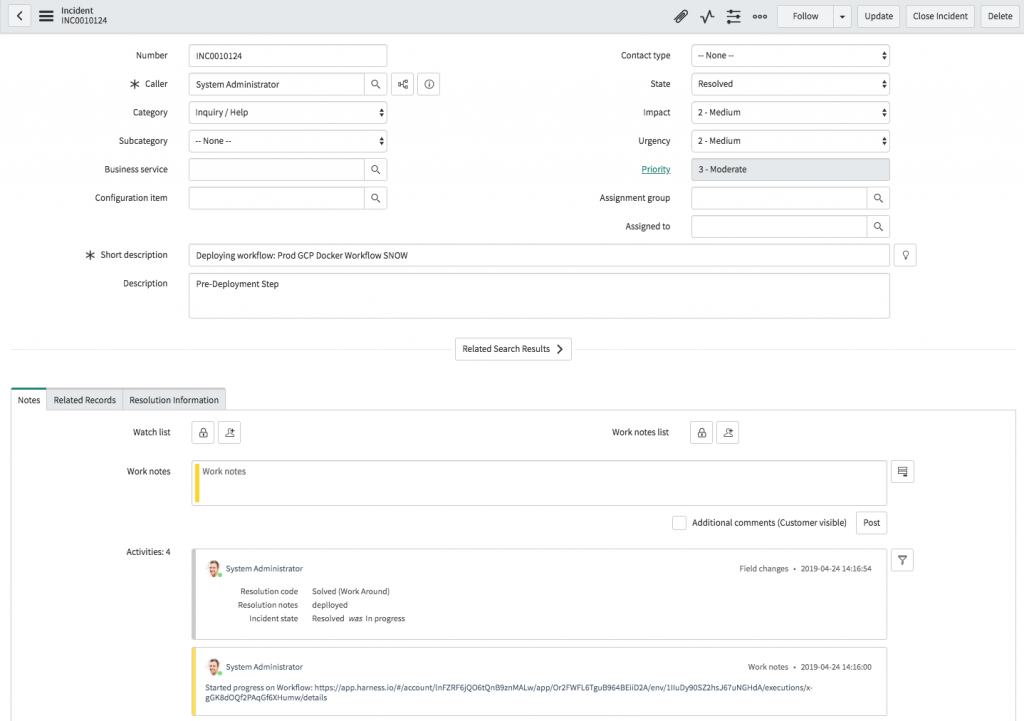The width and height of the screenshot is (1024, 721).
Task: Post the work note
Action: pos(871,522)
